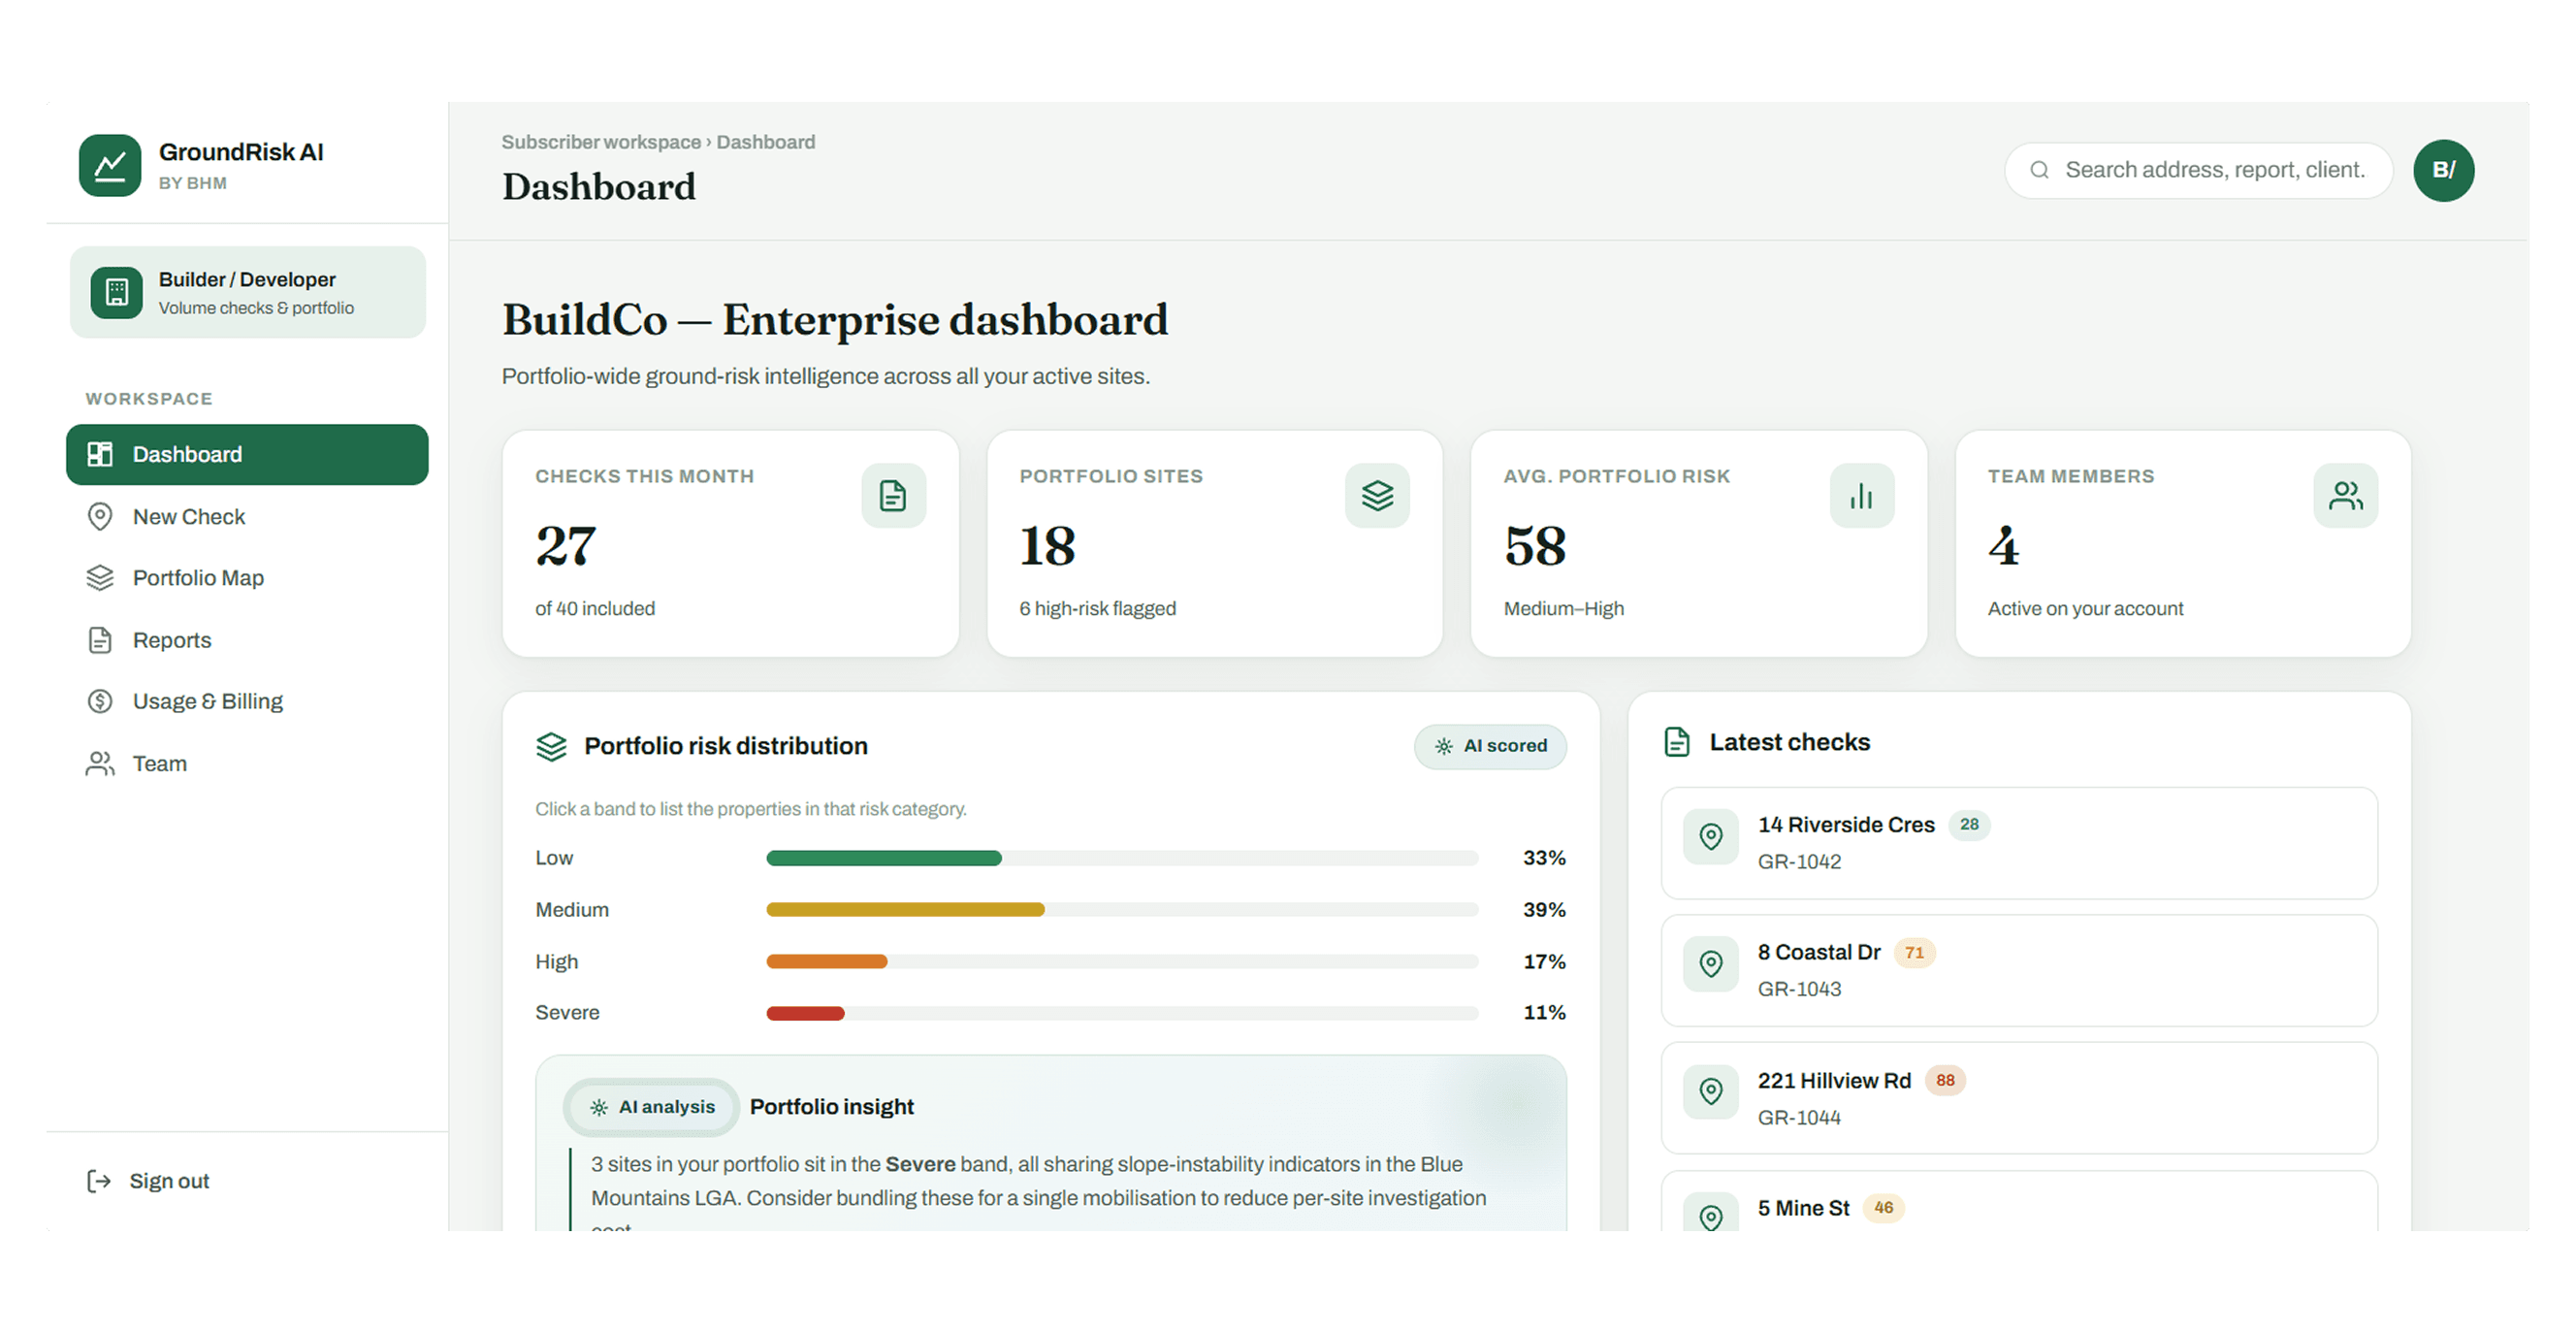The width and height of the screenshot is (2576, 1333).
Task: Click the Checks This Month document icon
Action: tap(893, 495)
